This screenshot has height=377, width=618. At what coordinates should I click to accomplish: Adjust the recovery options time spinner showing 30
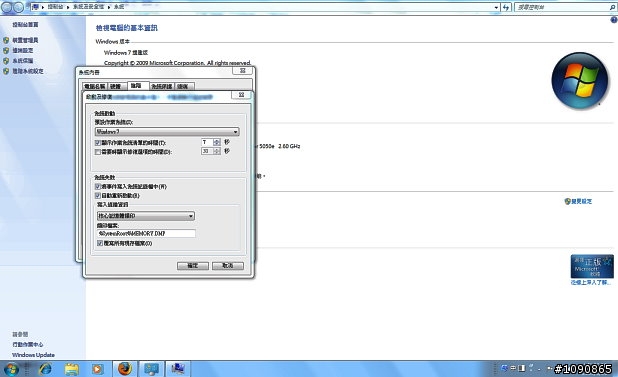click(x=216, y=151)
